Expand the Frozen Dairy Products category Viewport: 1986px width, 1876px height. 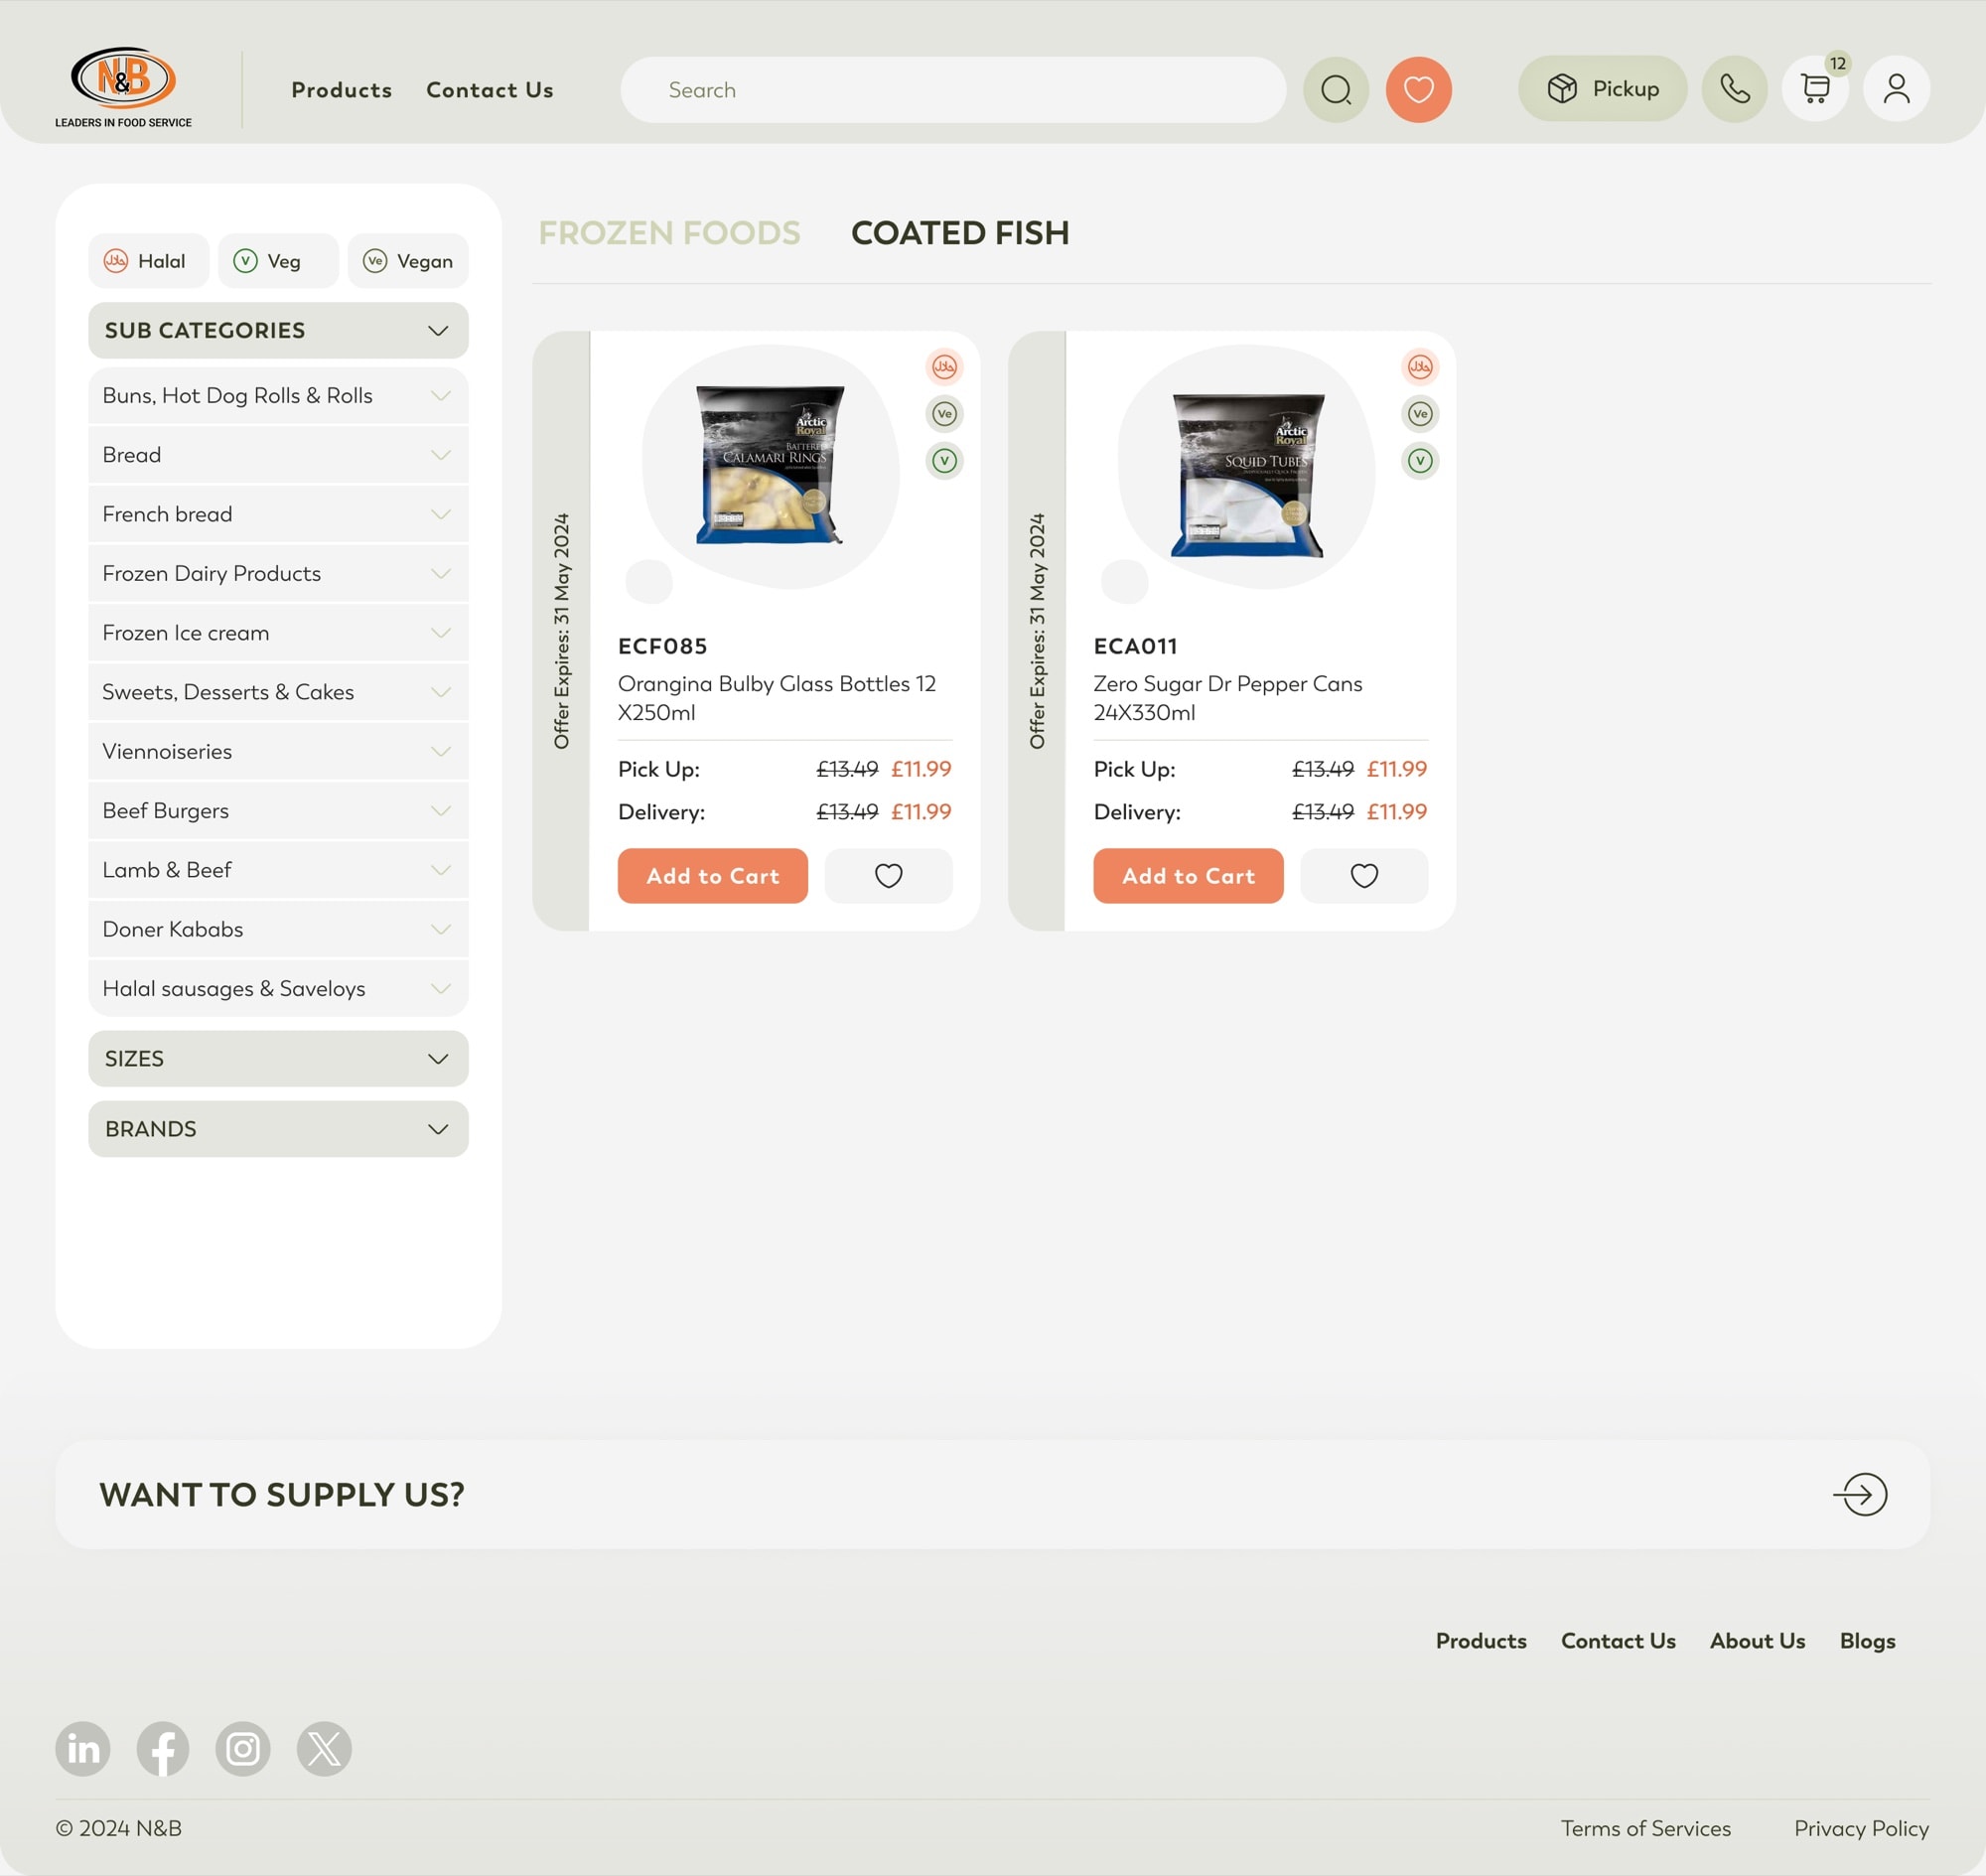[278, 574]
